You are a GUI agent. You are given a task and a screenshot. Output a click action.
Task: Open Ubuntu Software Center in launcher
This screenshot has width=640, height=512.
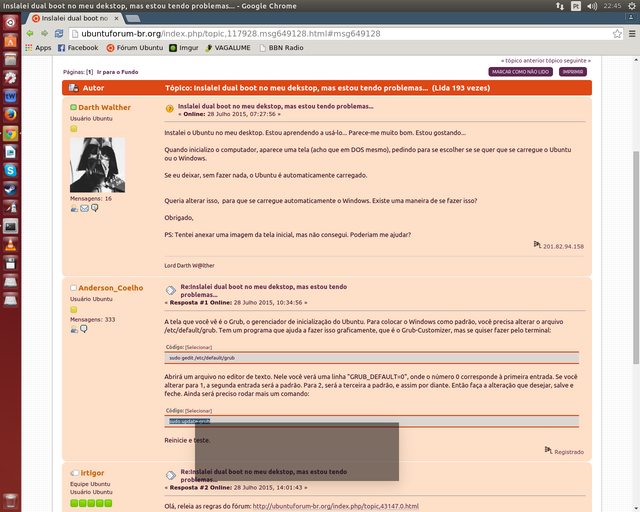(x=11, y=41)
